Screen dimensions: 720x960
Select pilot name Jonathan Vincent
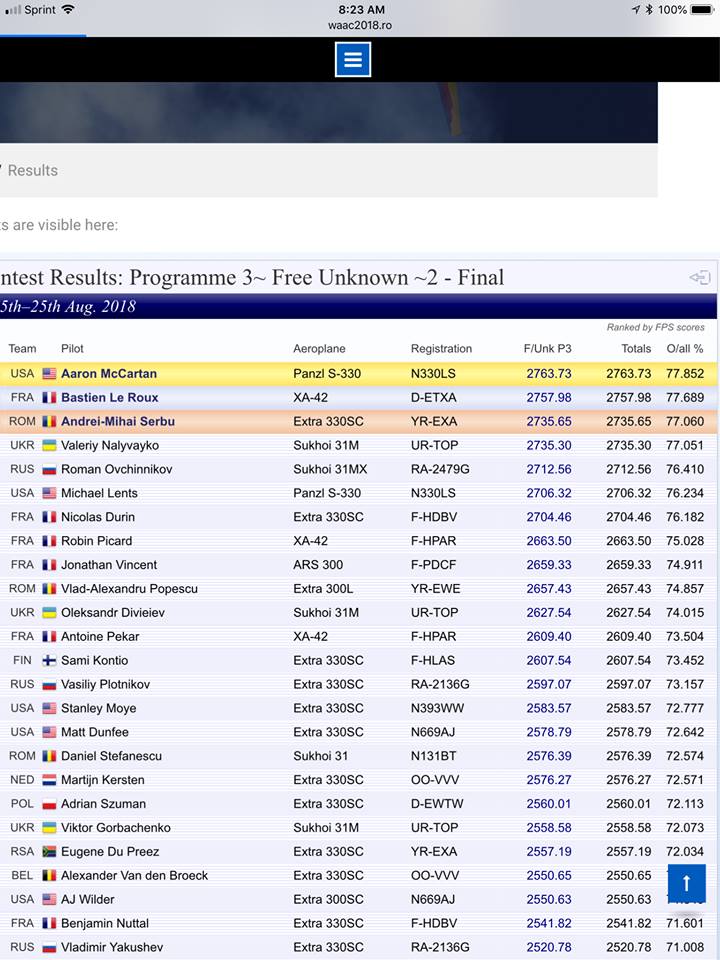[109, 564]
